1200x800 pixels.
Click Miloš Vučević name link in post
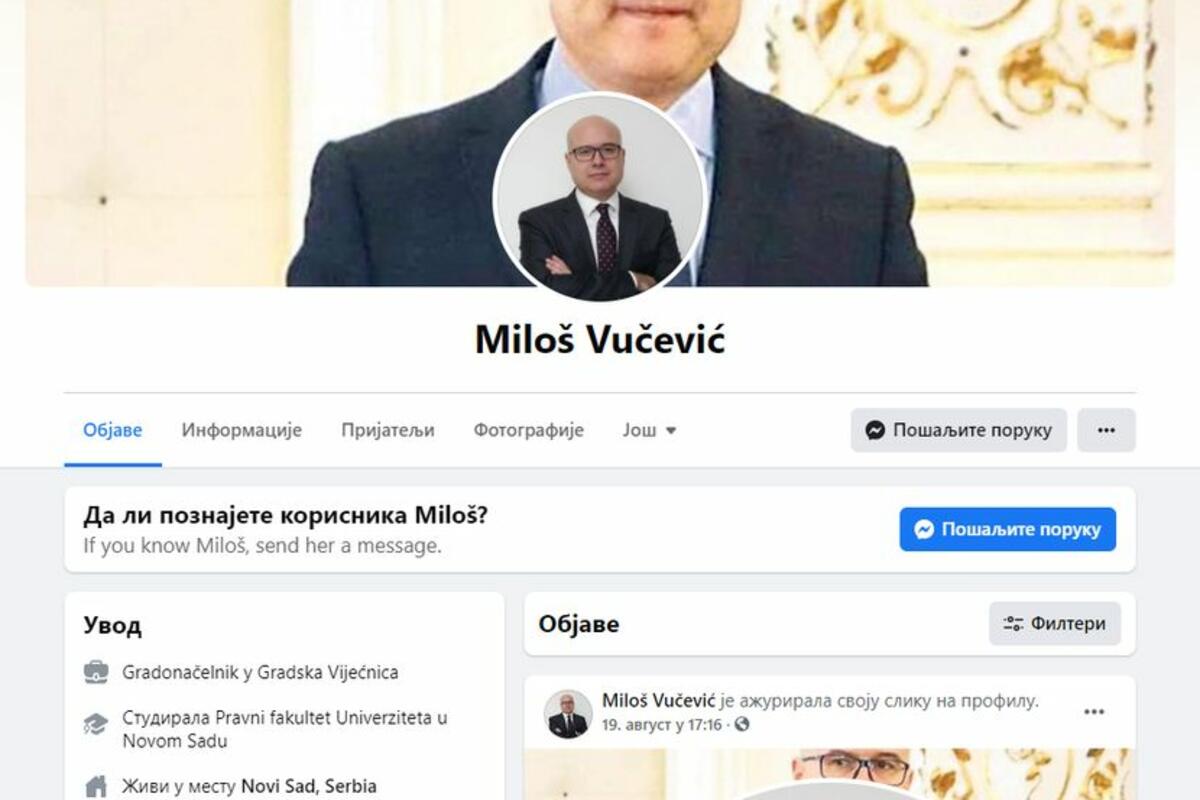tap(658, 700)
